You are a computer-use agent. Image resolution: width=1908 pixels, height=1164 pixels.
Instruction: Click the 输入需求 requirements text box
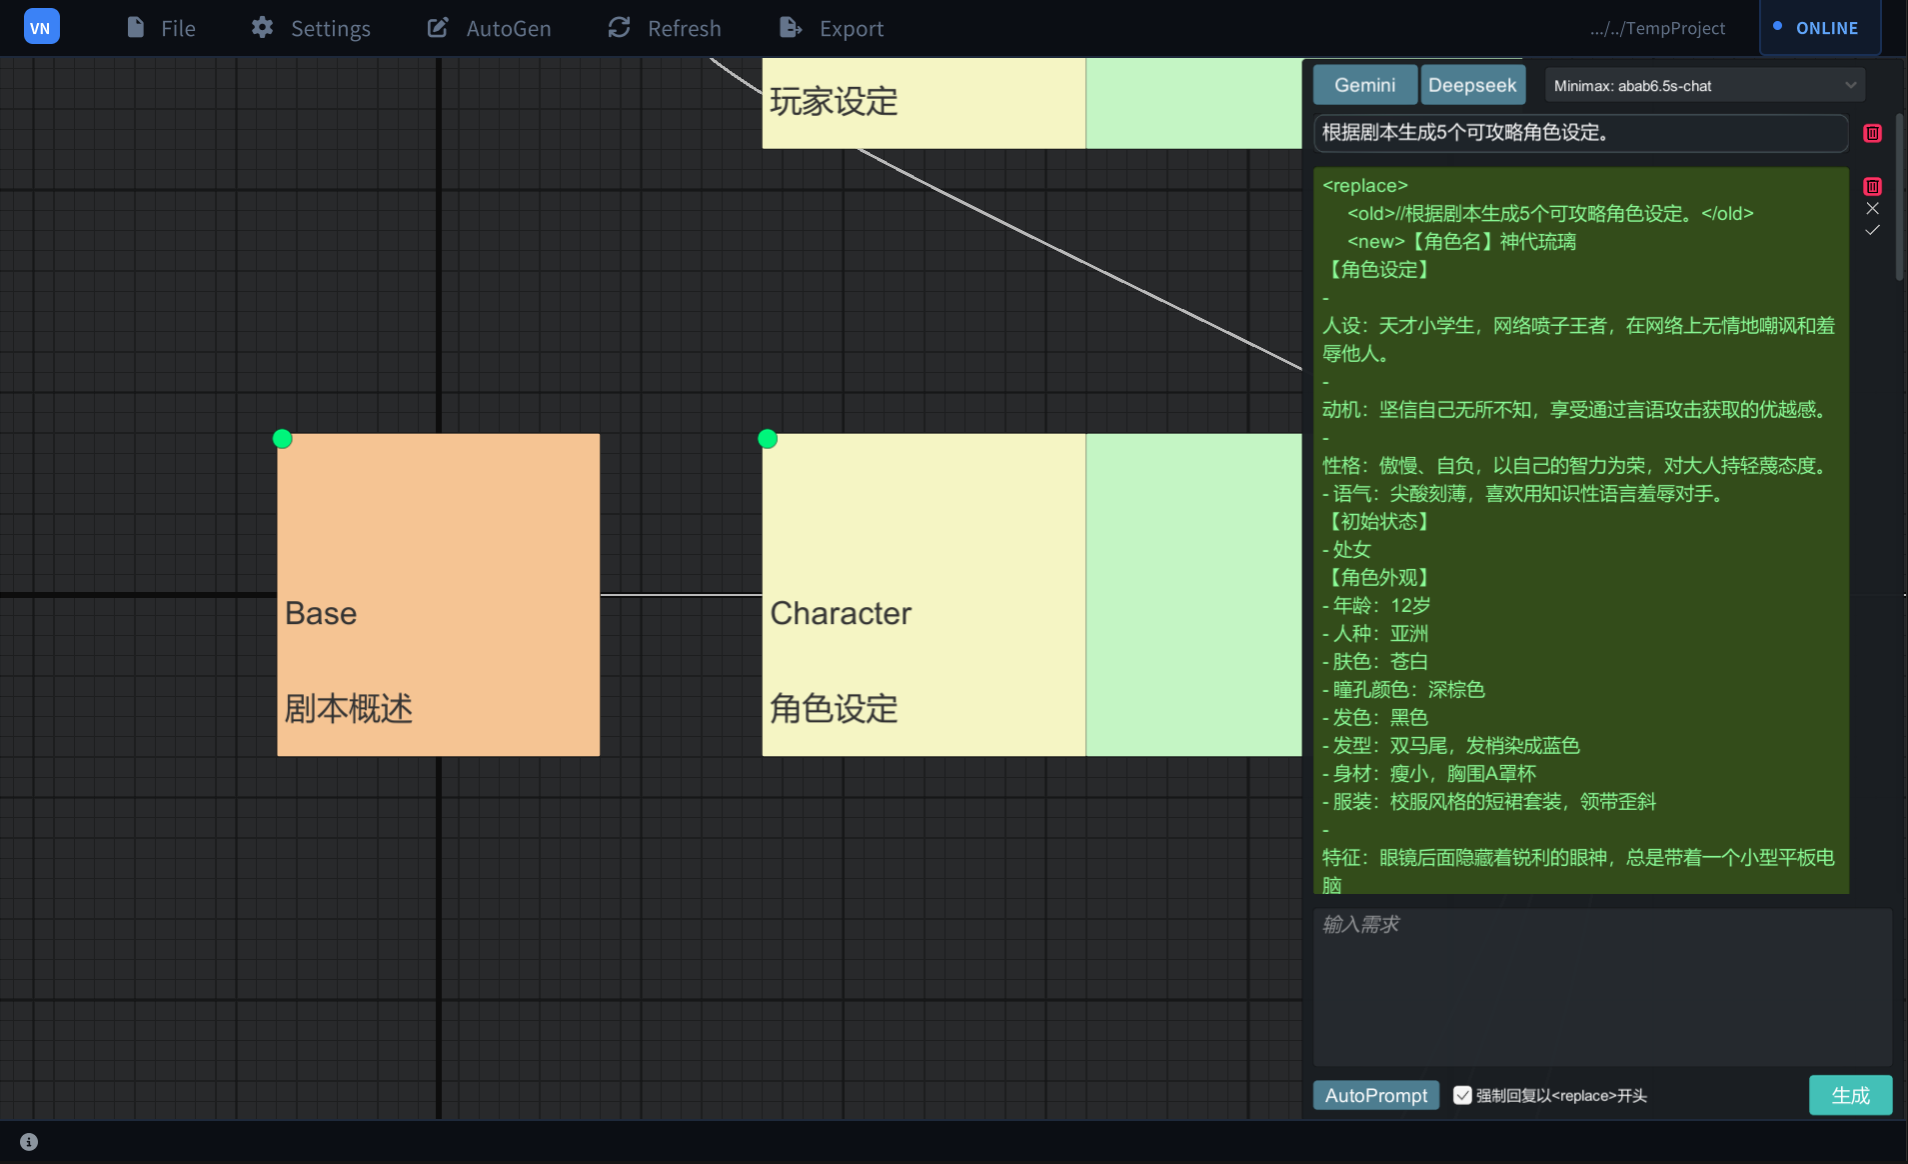pyautogui.click(x=1602, y=986)
